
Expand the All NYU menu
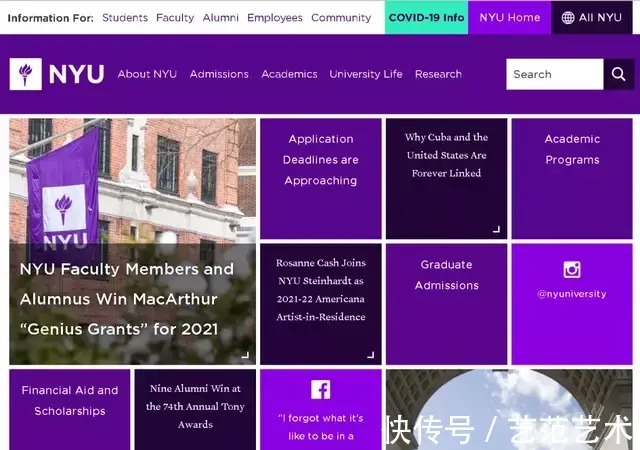(592, 18)
